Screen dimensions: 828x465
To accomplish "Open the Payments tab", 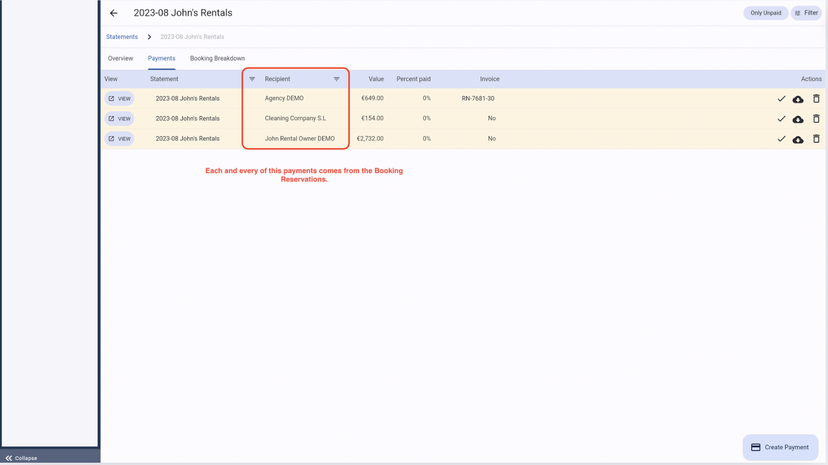I will pyautogui.click(x=161, y=59).
